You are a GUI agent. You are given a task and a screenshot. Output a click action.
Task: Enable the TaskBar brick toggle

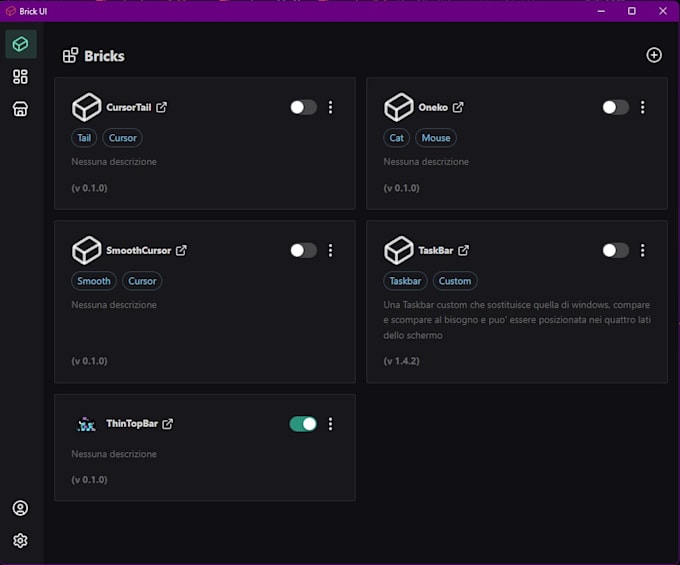click(615, 250)
